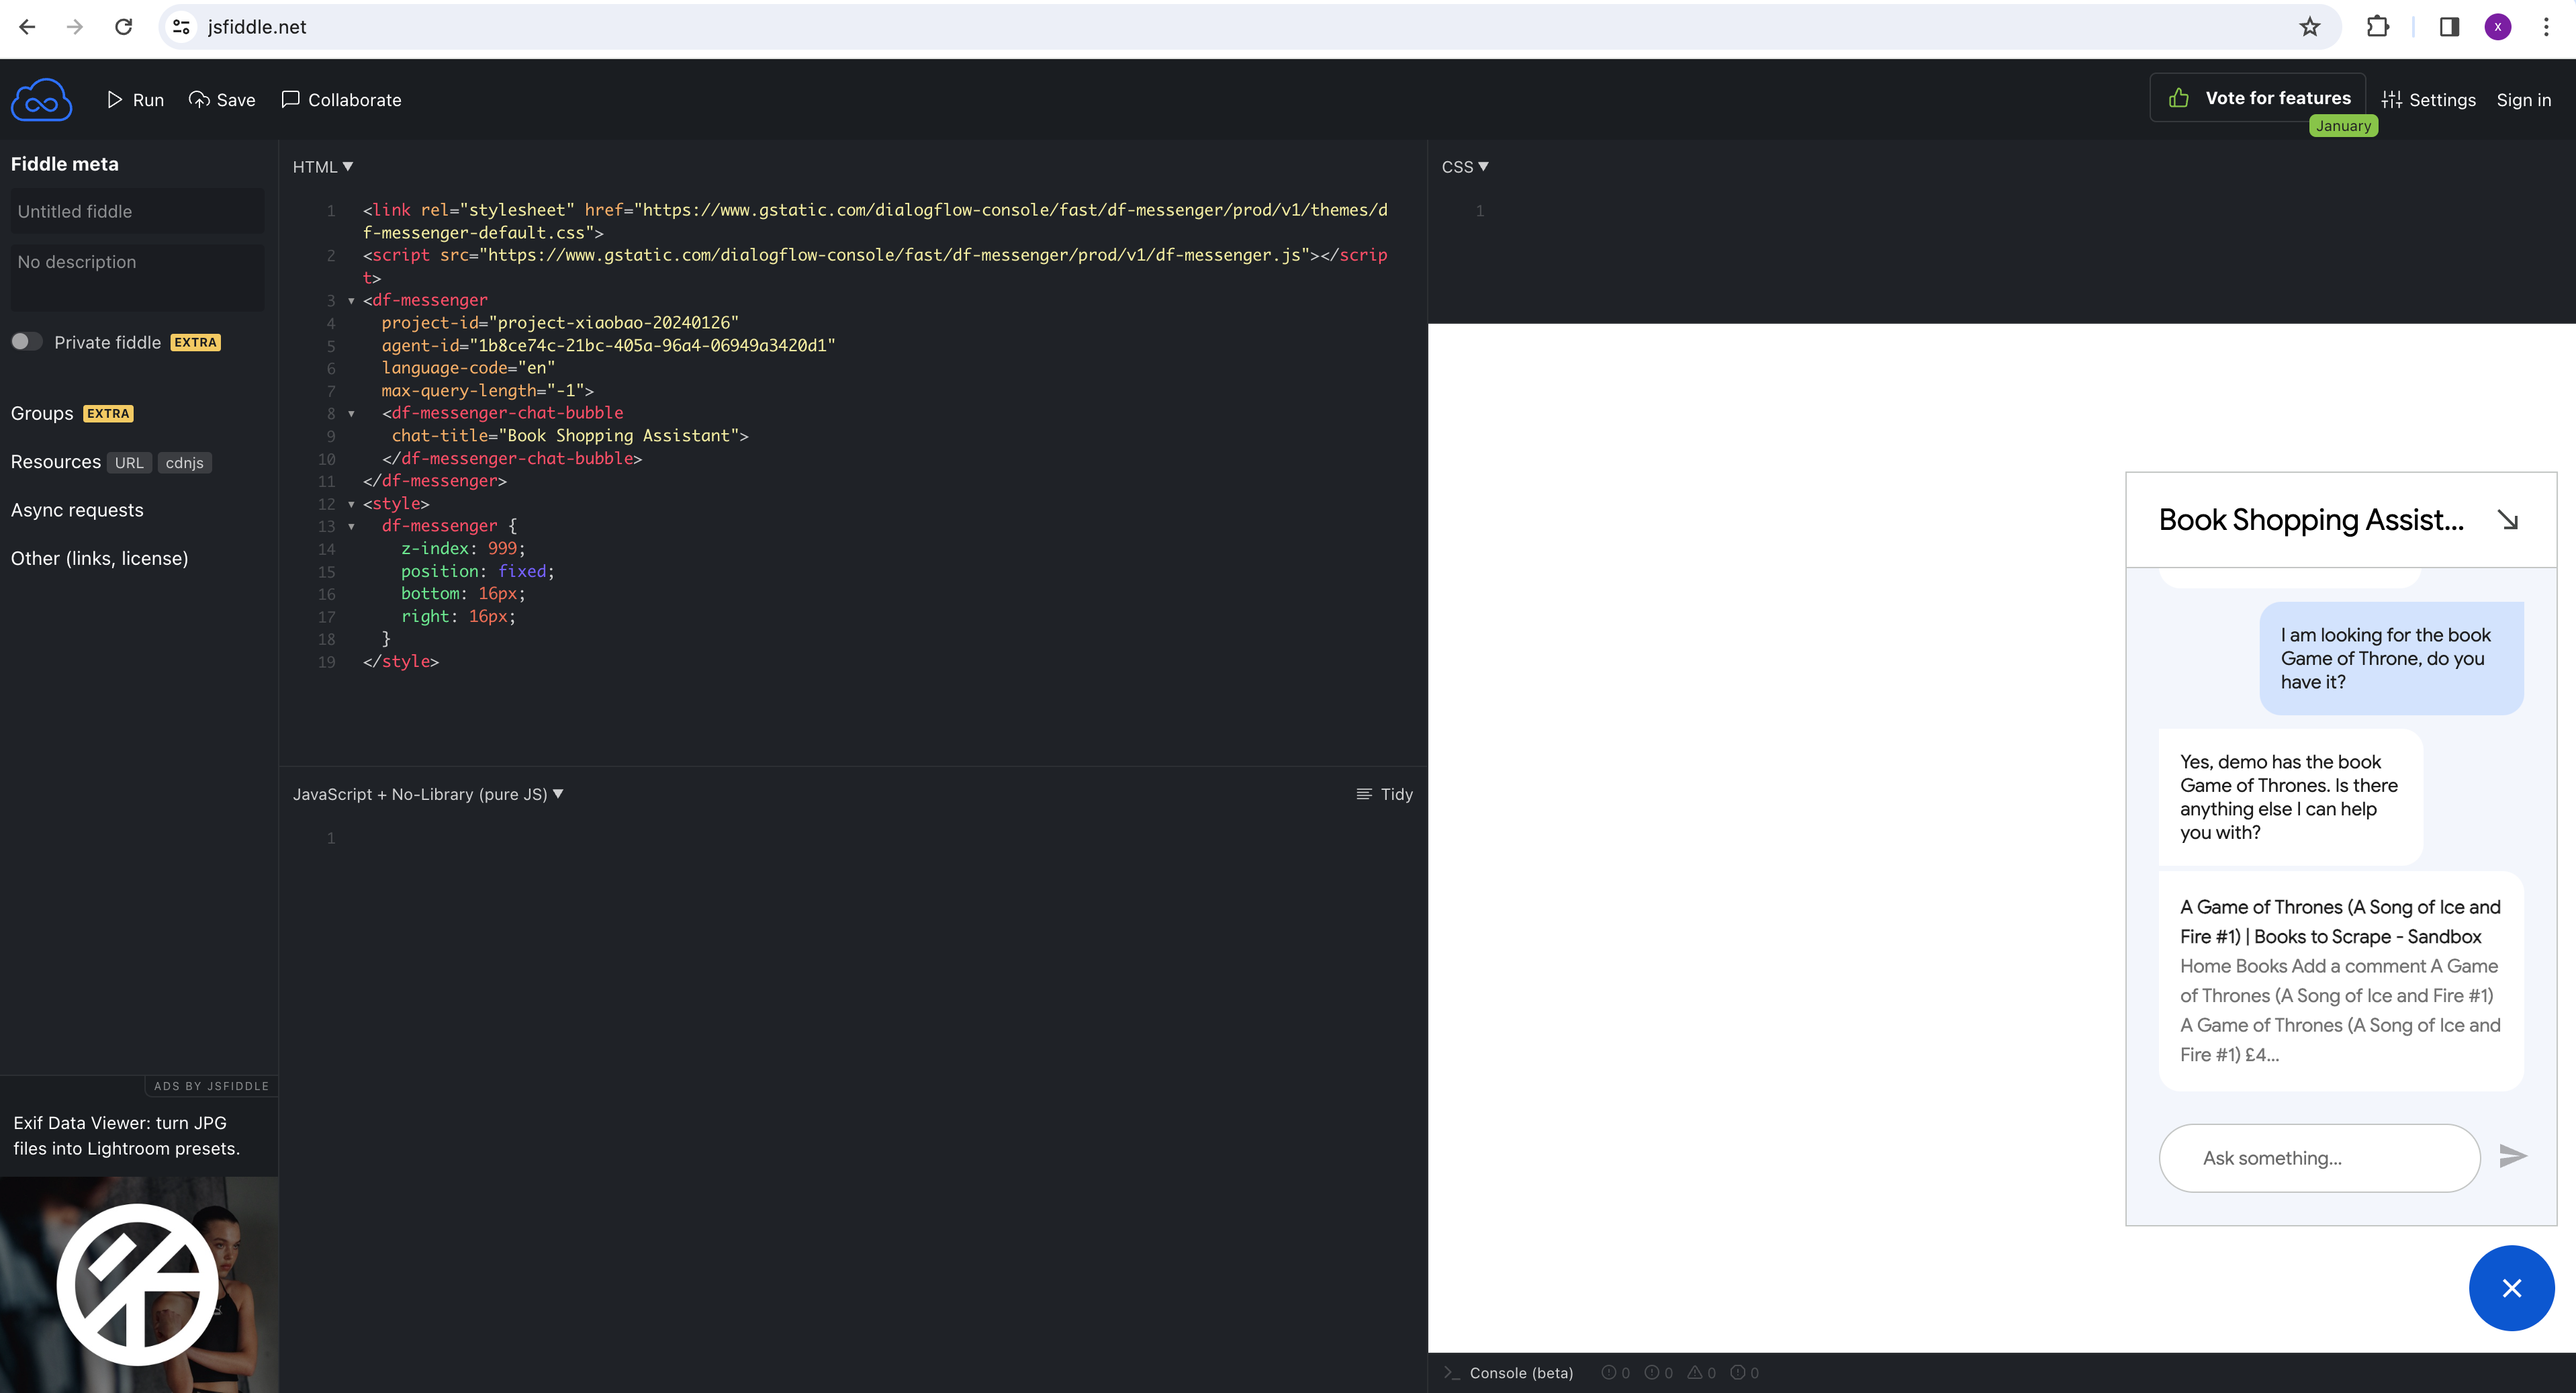The height and width of the screenshot is (1393, 2576).
Task: Click the Sign in link
Action: point(2523,100)
